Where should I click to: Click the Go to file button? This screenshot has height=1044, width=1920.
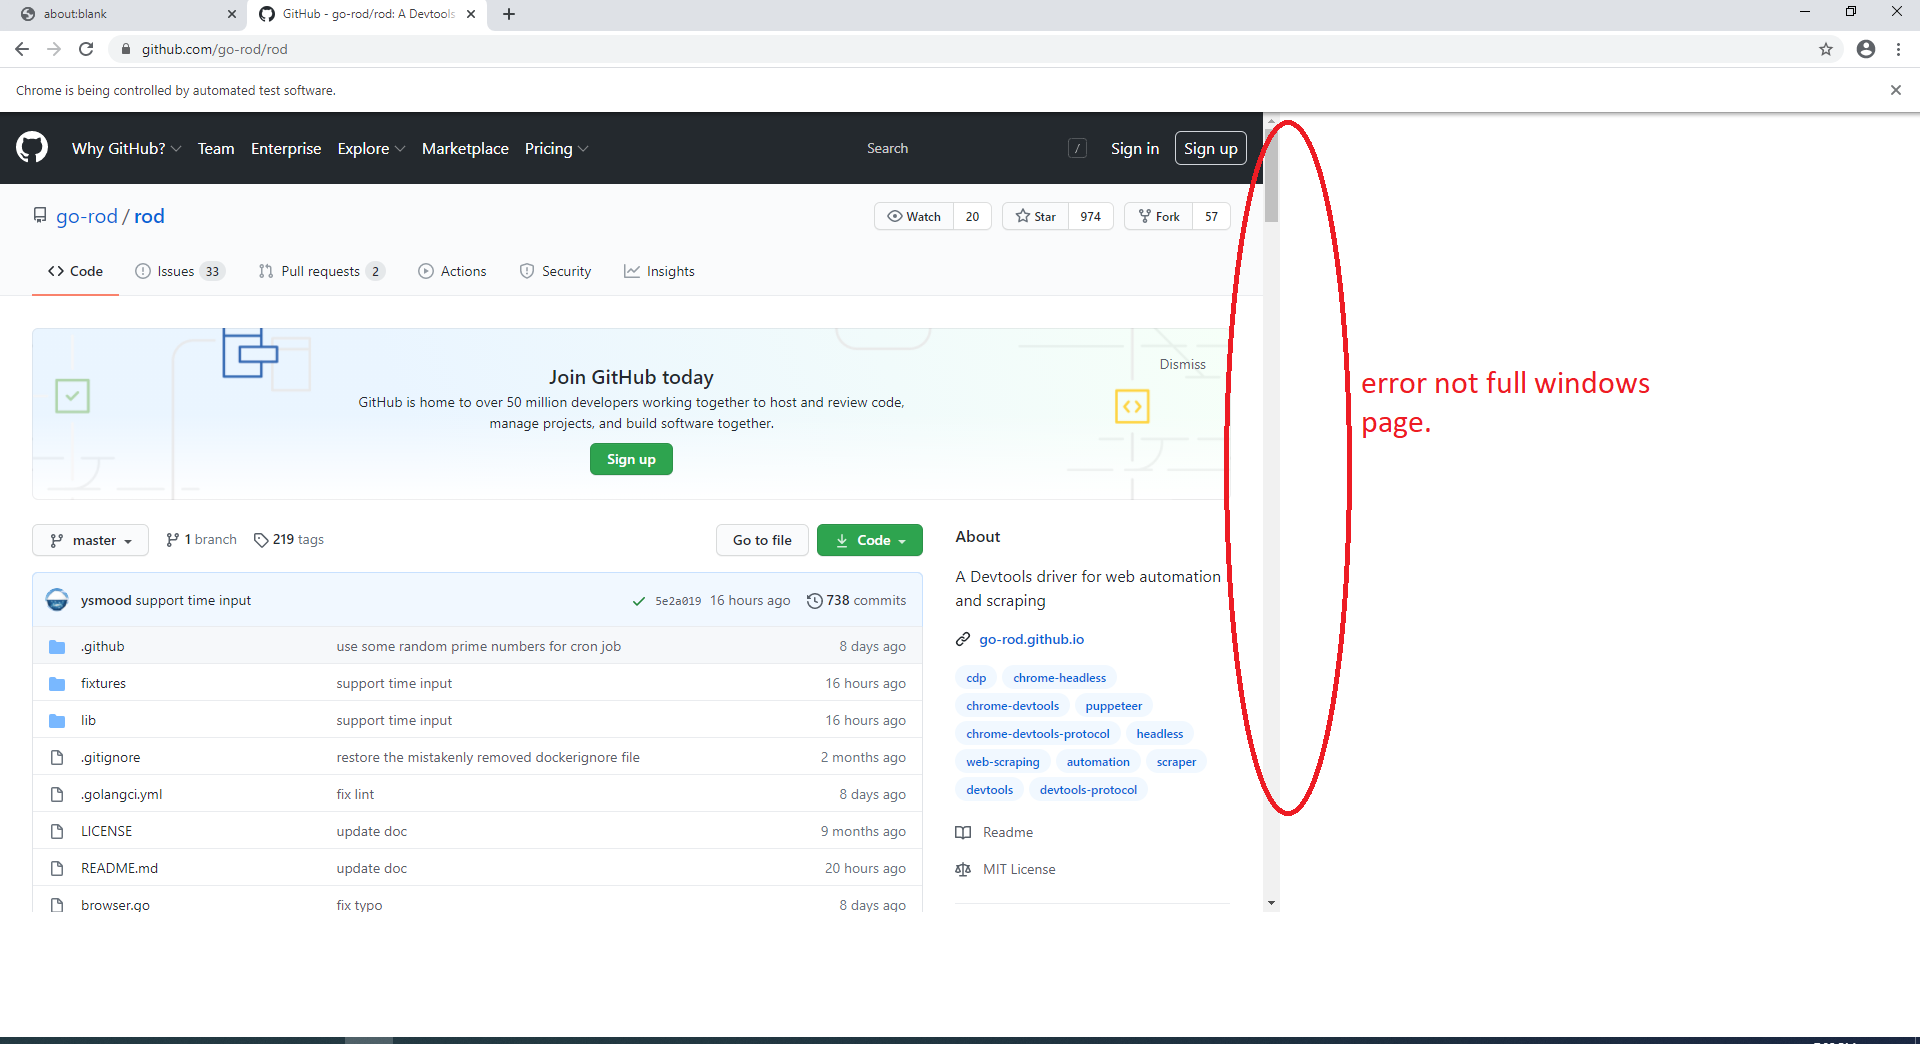tap(762, 540)
